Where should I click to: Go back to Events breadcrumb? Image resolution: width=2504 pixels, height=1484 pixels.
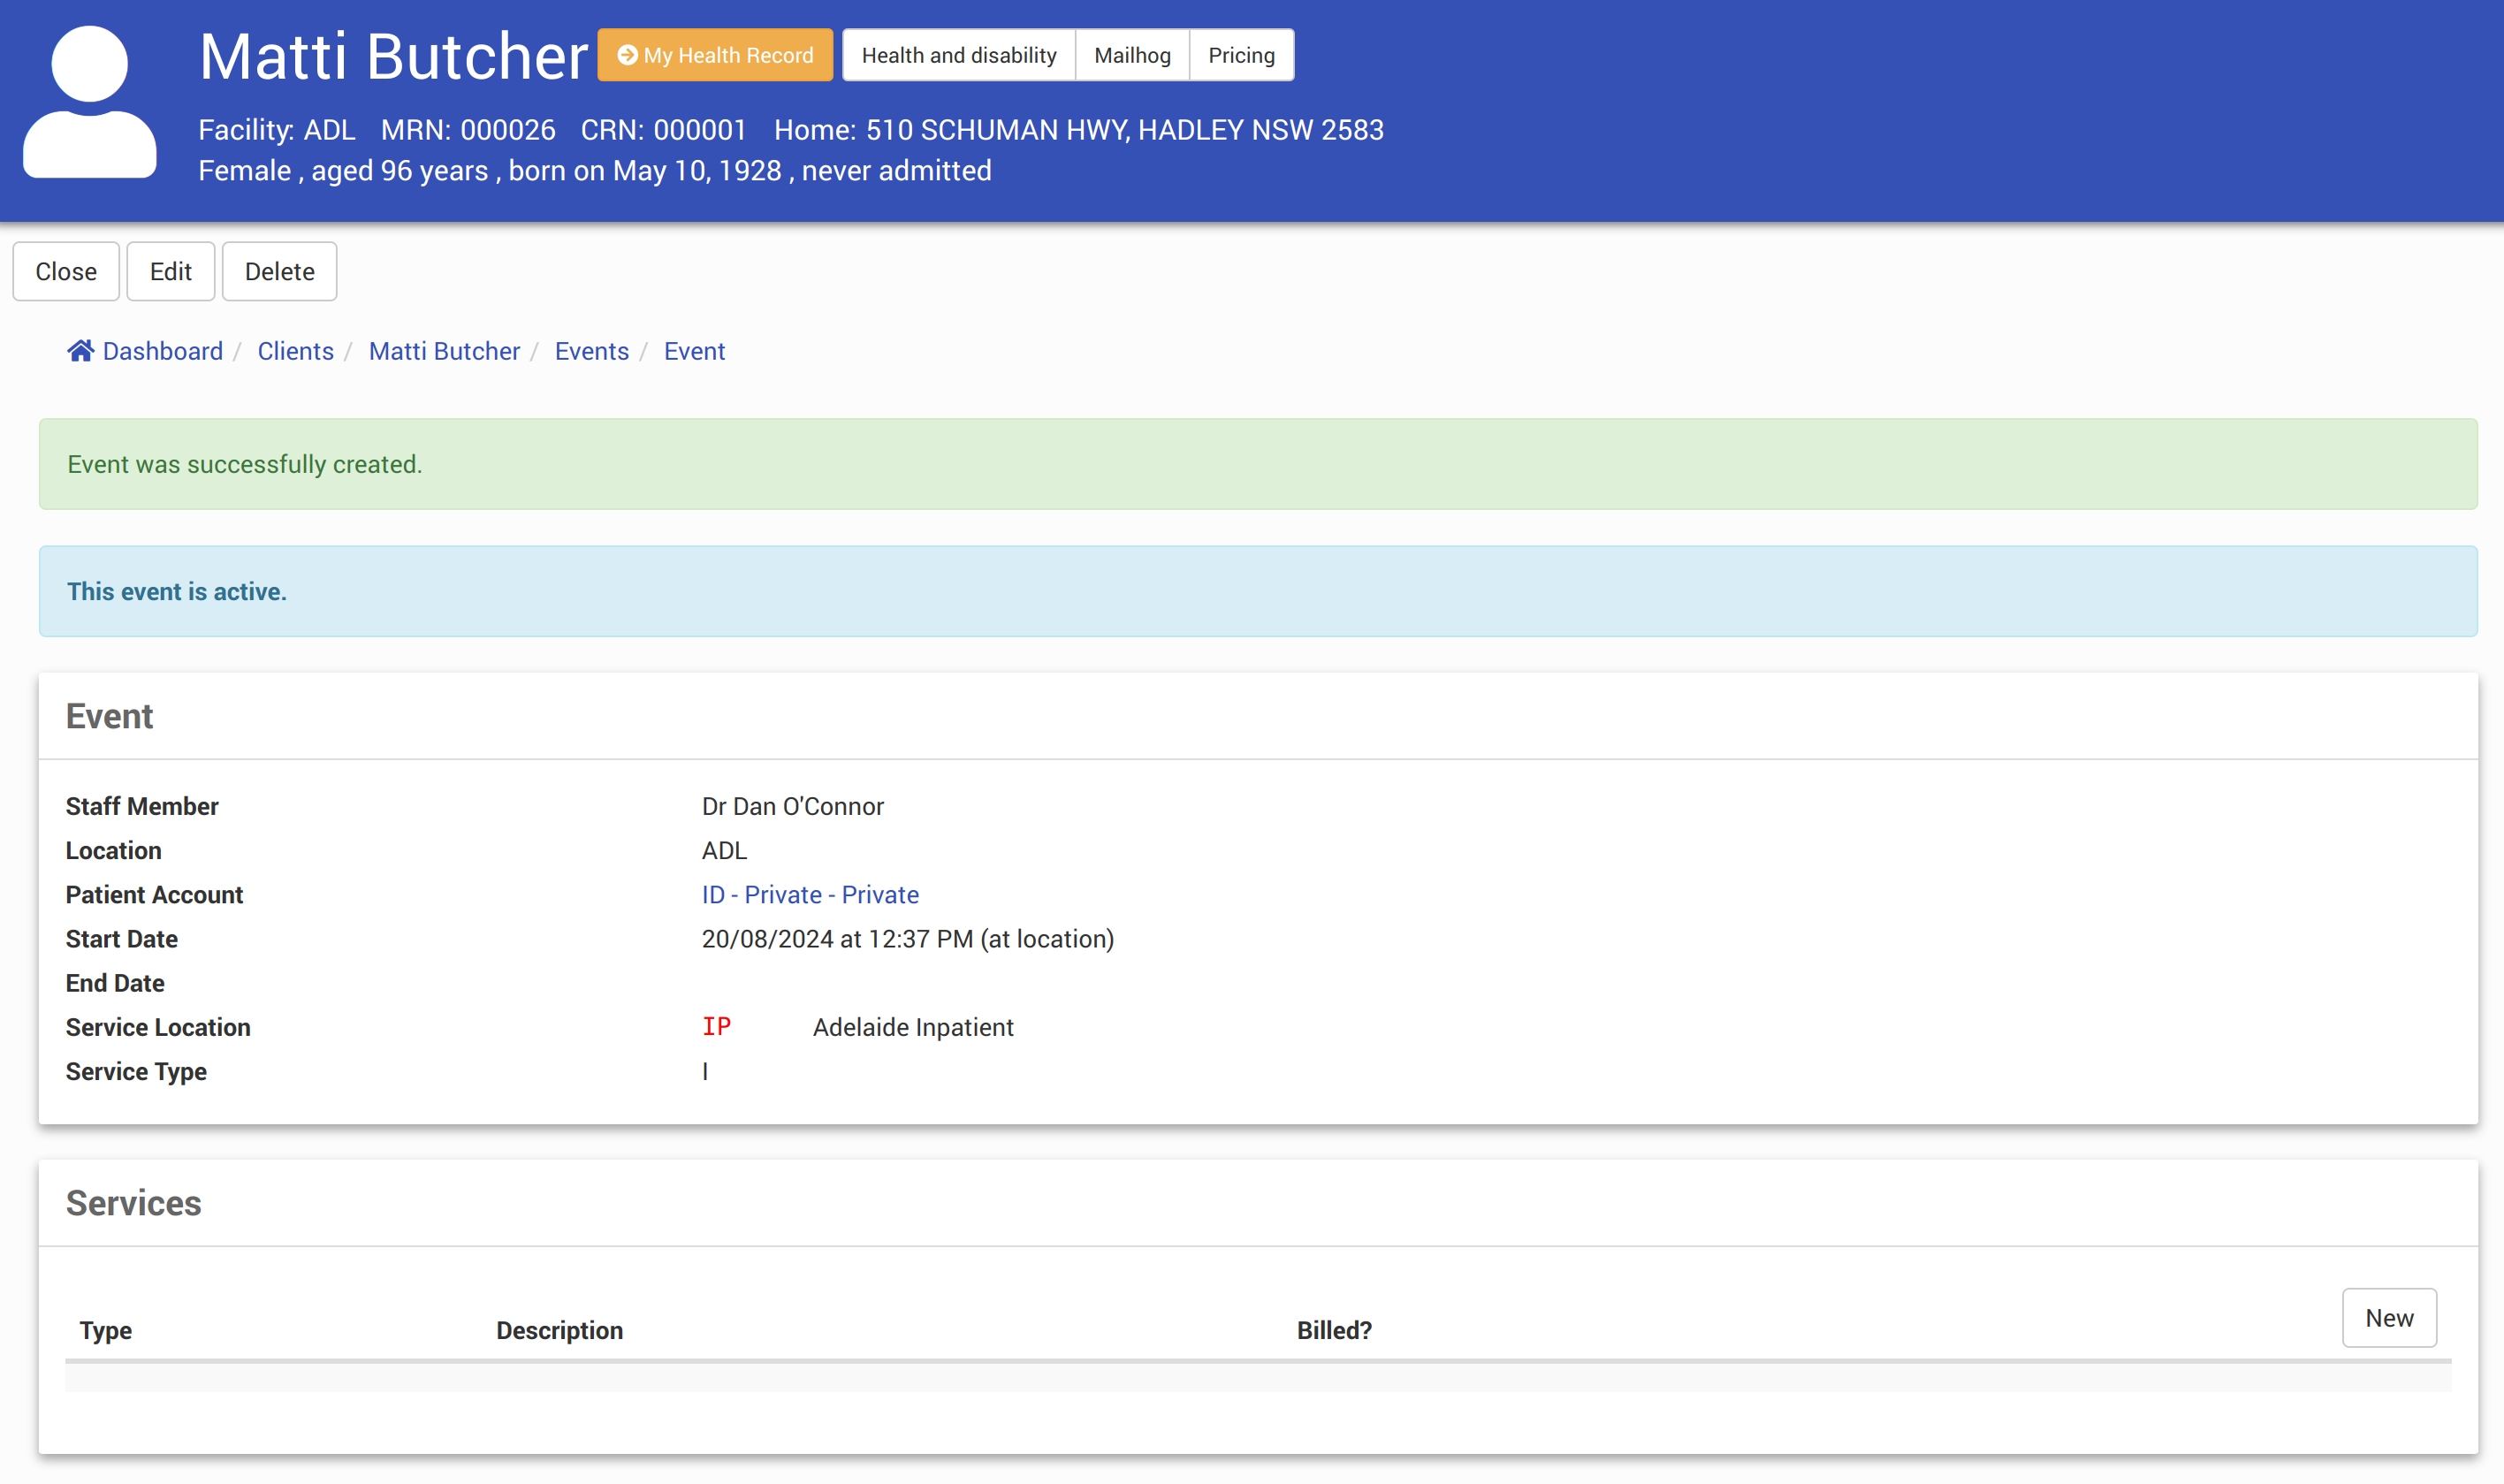[591, 351]
